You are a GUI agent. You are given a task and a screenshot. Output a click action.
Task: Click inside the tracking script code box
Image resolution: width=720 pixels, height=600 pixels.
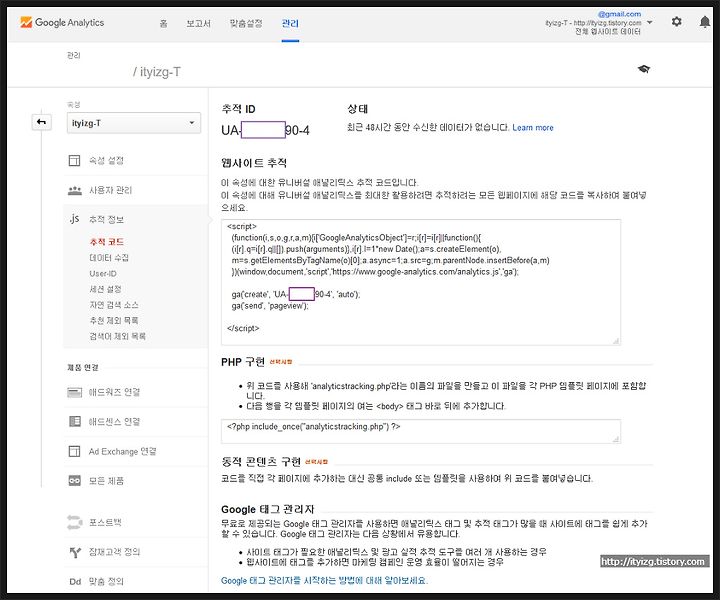click(x=421, y=282)
